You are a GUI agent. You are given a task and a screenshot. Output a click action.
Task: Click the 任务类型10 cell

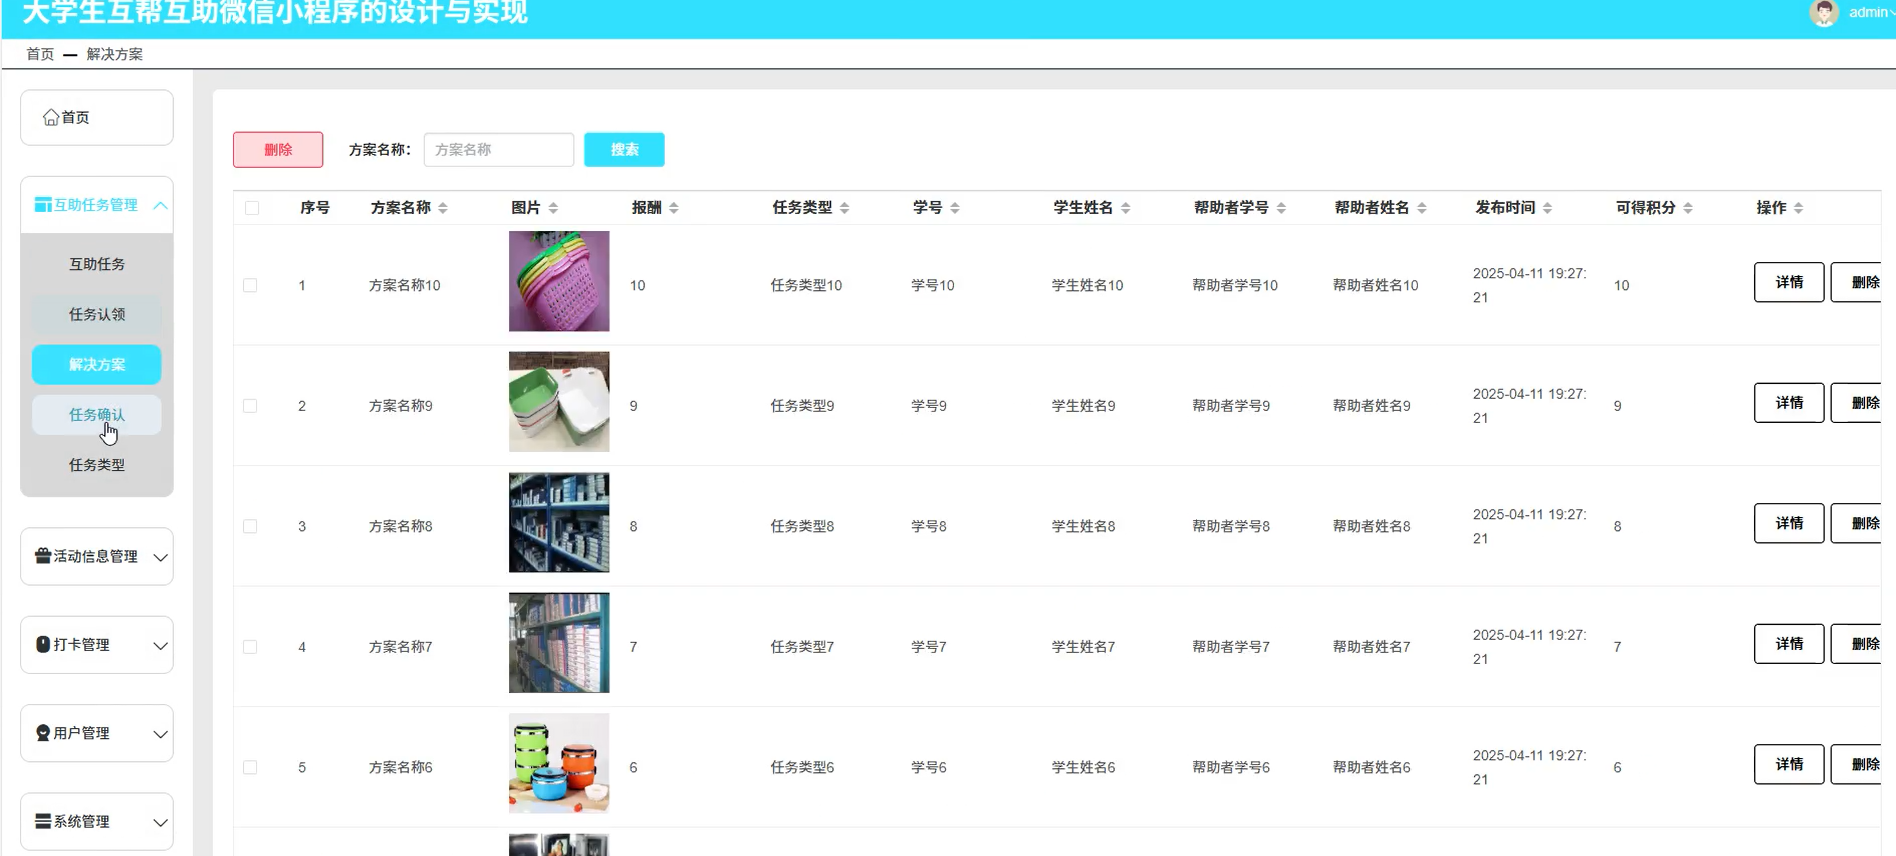[x=806, y=286]
